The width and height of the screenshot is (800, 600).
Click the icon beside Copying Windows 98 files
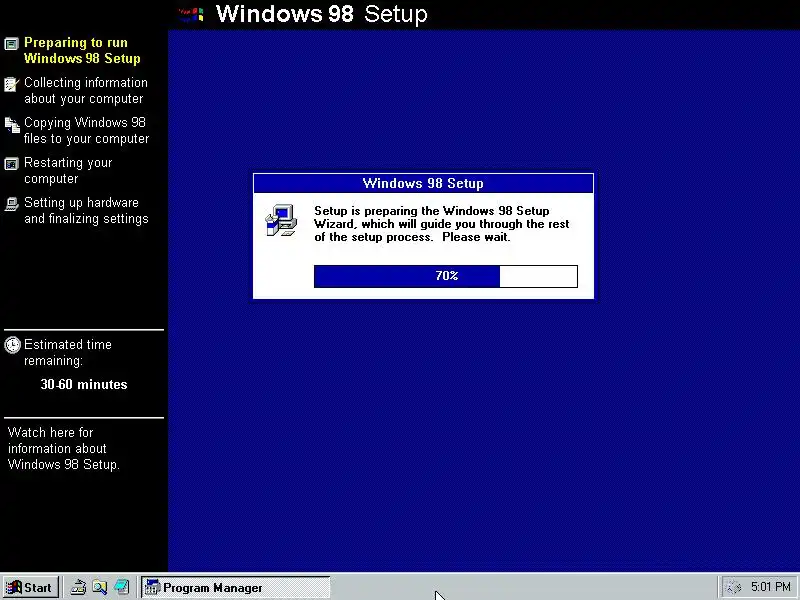[12, 124]
